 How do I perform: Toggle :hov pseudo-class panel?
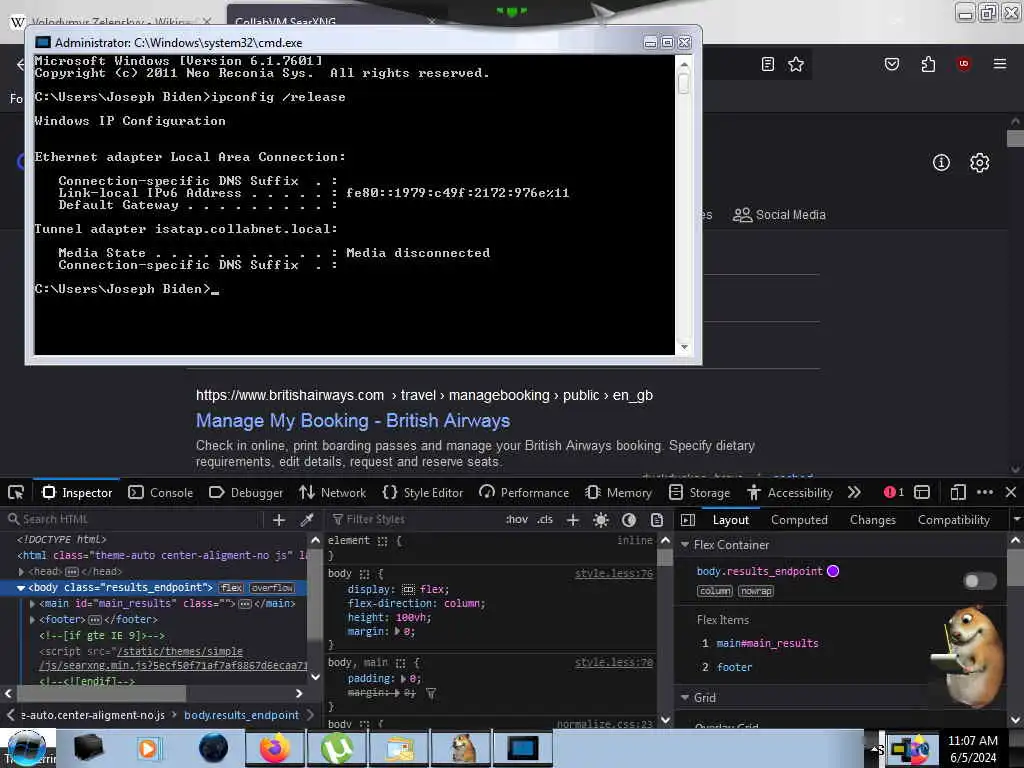click(517, 520)
